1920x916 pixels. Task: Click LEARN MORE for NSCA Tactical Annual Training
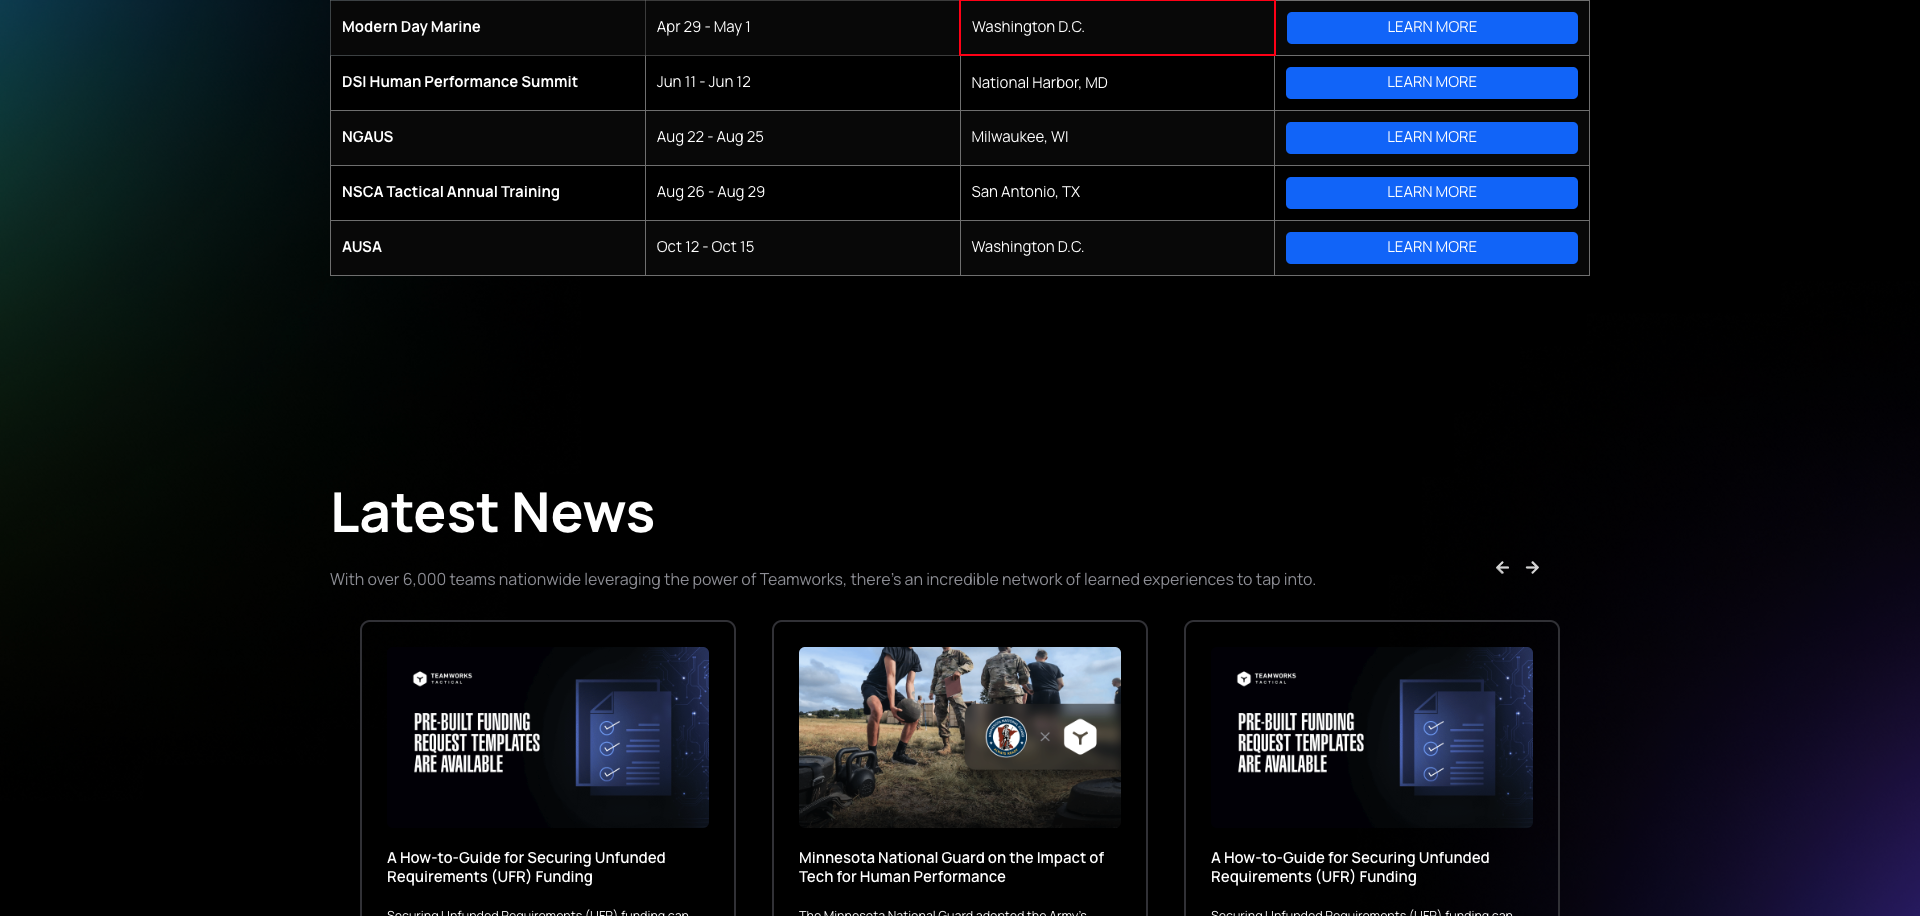(x=1431, y=192)
